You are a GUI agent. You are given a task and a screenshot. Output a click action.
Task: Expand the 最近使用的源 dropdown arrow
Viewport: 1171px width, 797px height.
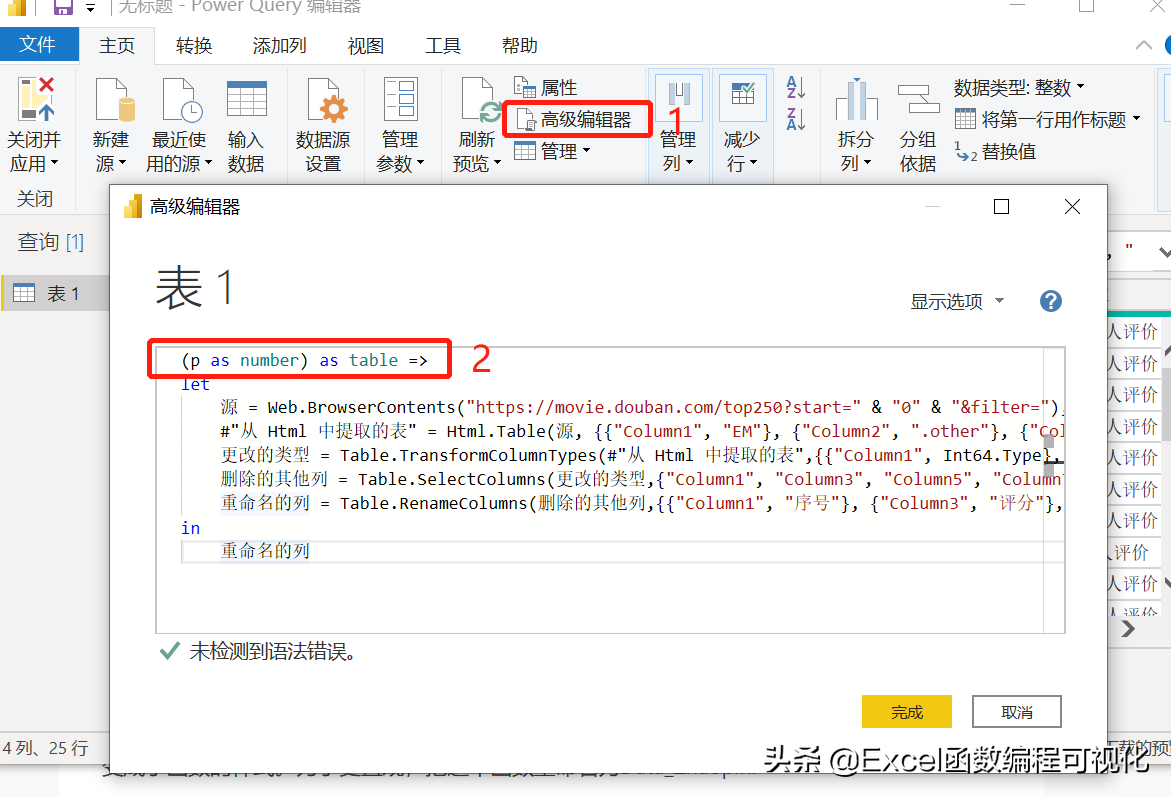tap(208, 164)
